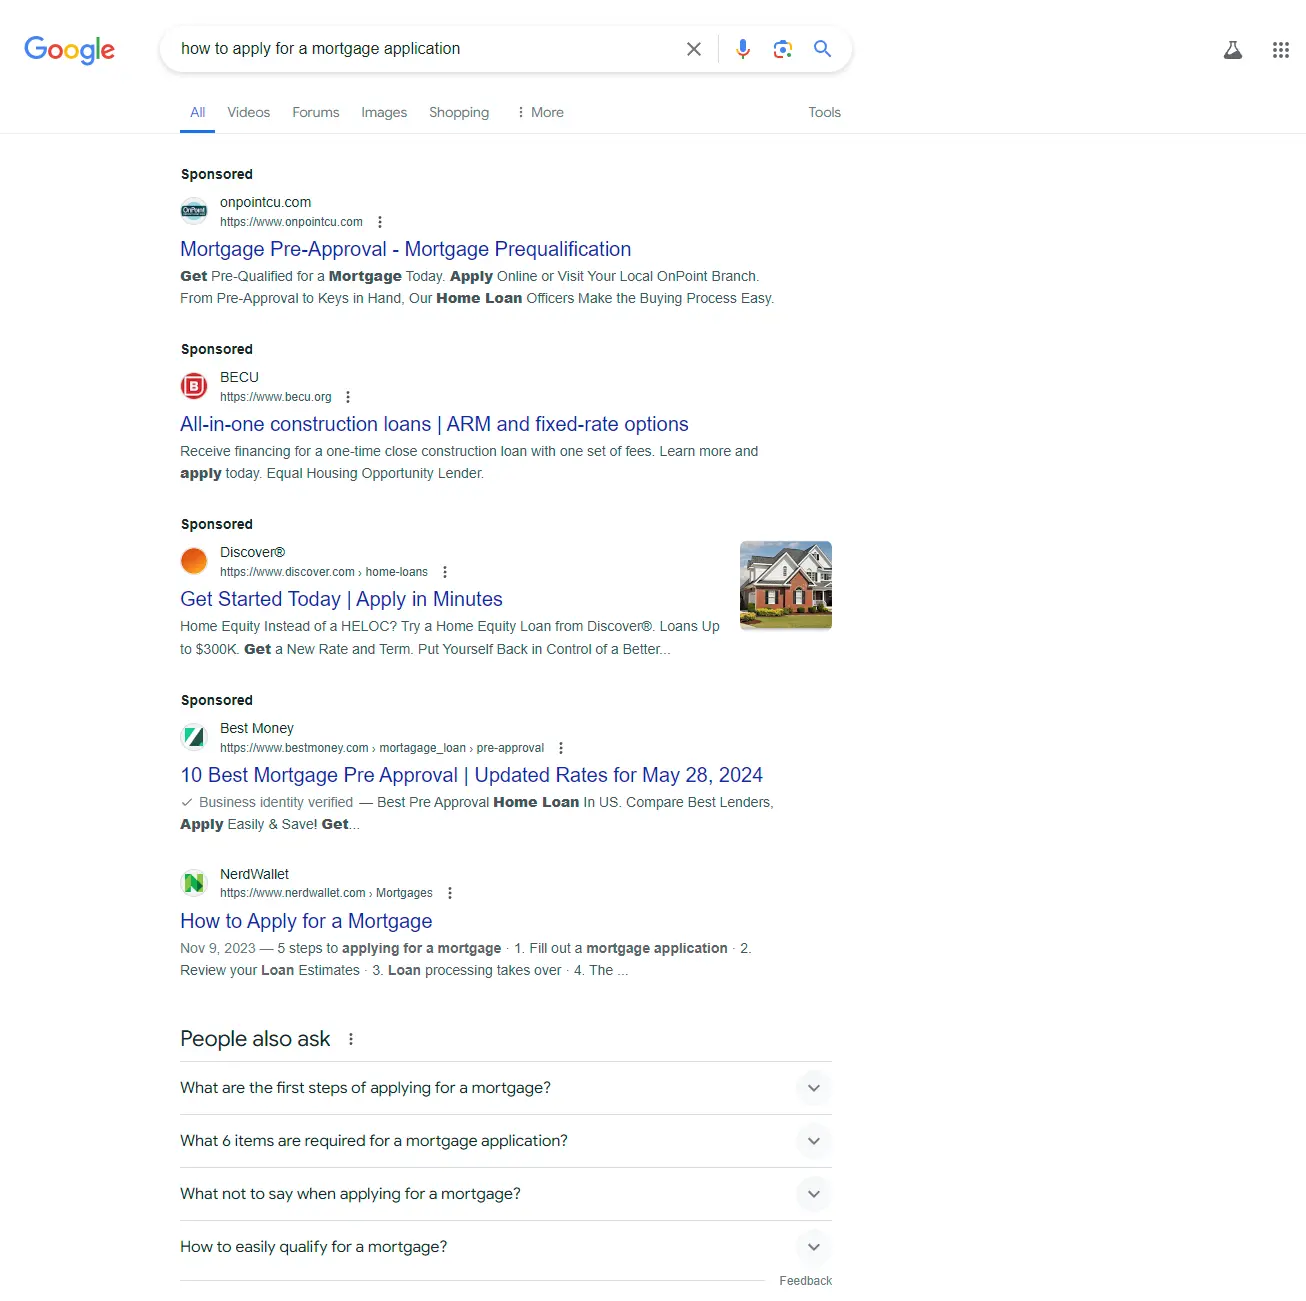This screenshot has width=1306, height=1301.
Task: Open How to Apply for a Mortgage
Action: [x=306, y=921]
